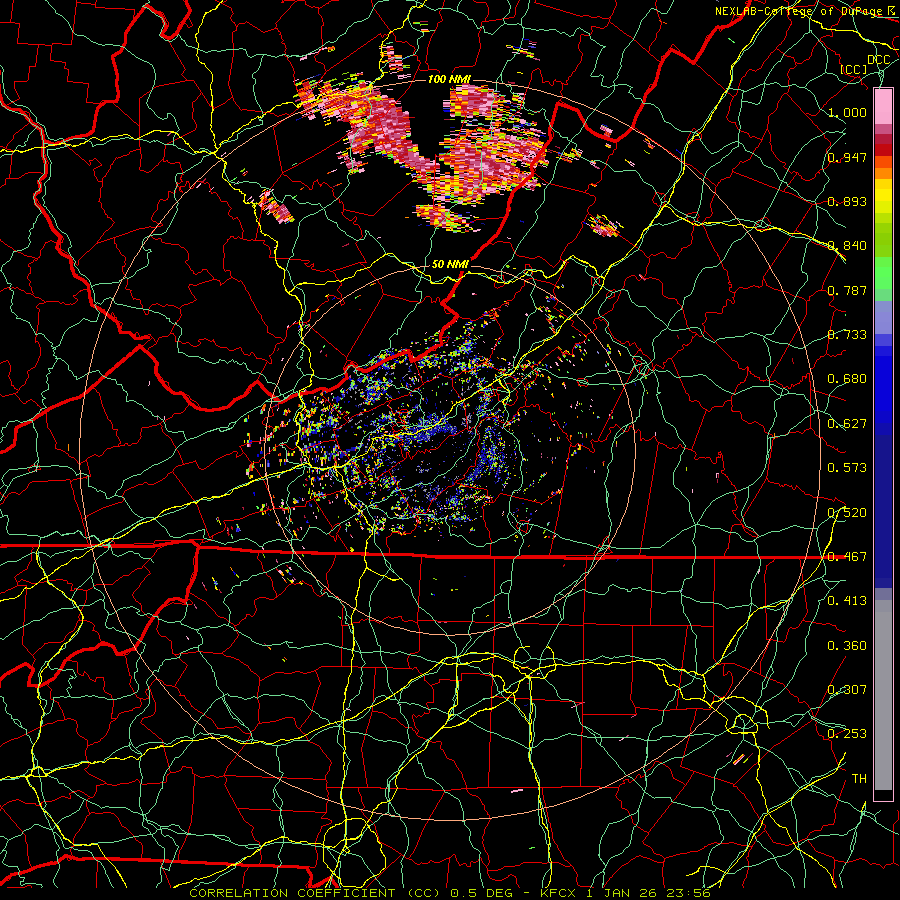Viewport: 900px width, 900px height.
Task: Click the 100 NMI range ring label
Action: 449,79
